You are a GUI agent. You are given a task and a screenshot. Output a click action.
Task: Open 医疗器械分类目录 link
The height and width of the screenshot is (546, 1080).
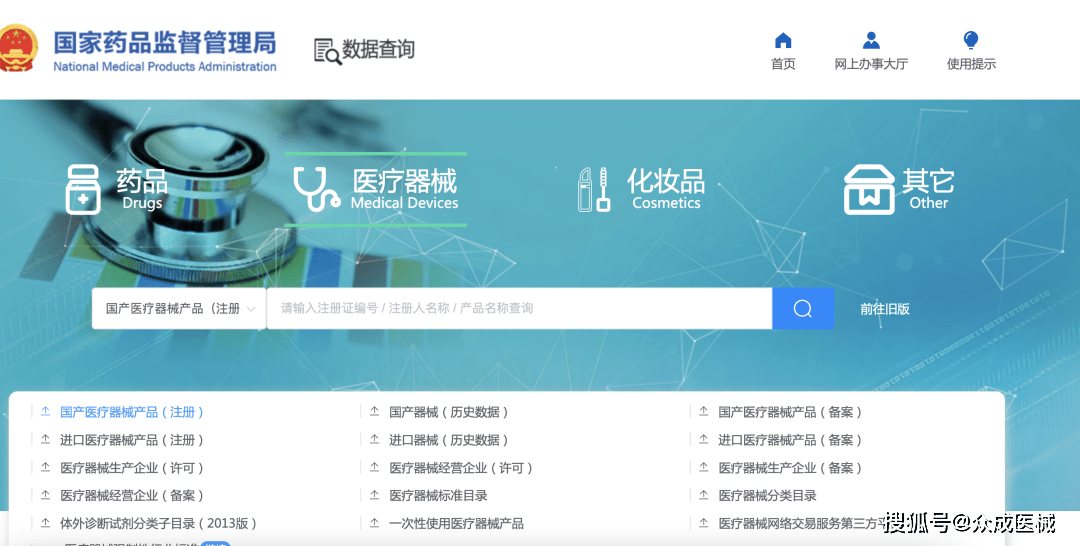coord(767,496)
